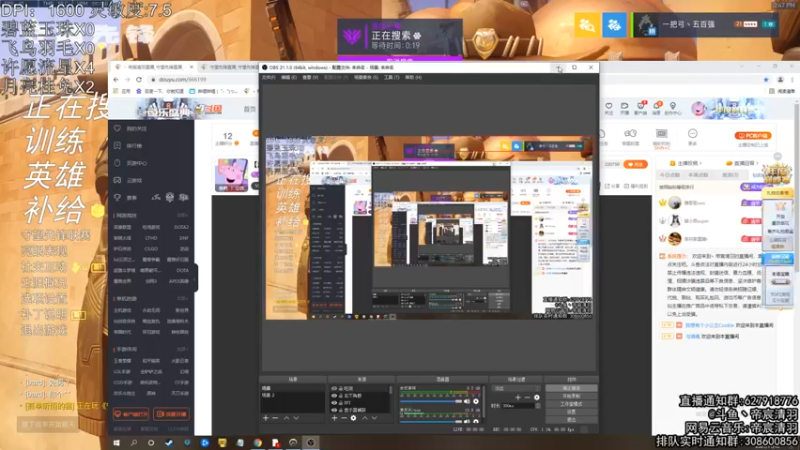The height and width of the screenshot is (450, 800).
Task: Toggle visibility of first source in list
Action: pyautogui.click(x=334, y=389)
